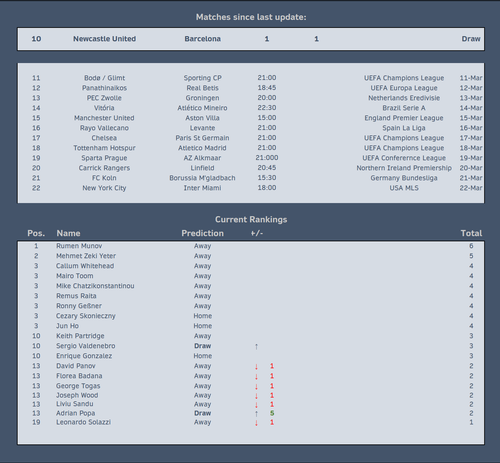
Task: Click the Total column header
Action: point(471,233)
